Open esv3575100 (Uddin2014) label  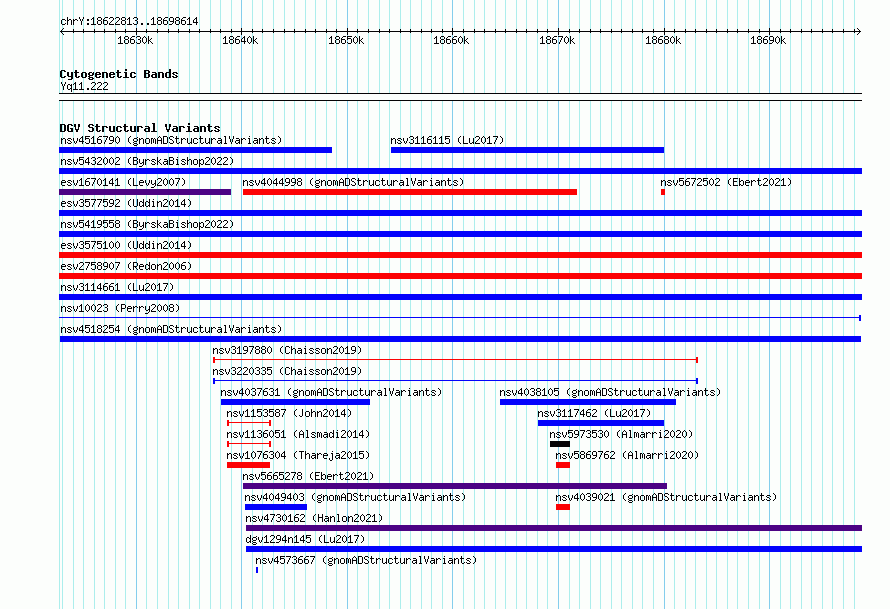[126, 245]
